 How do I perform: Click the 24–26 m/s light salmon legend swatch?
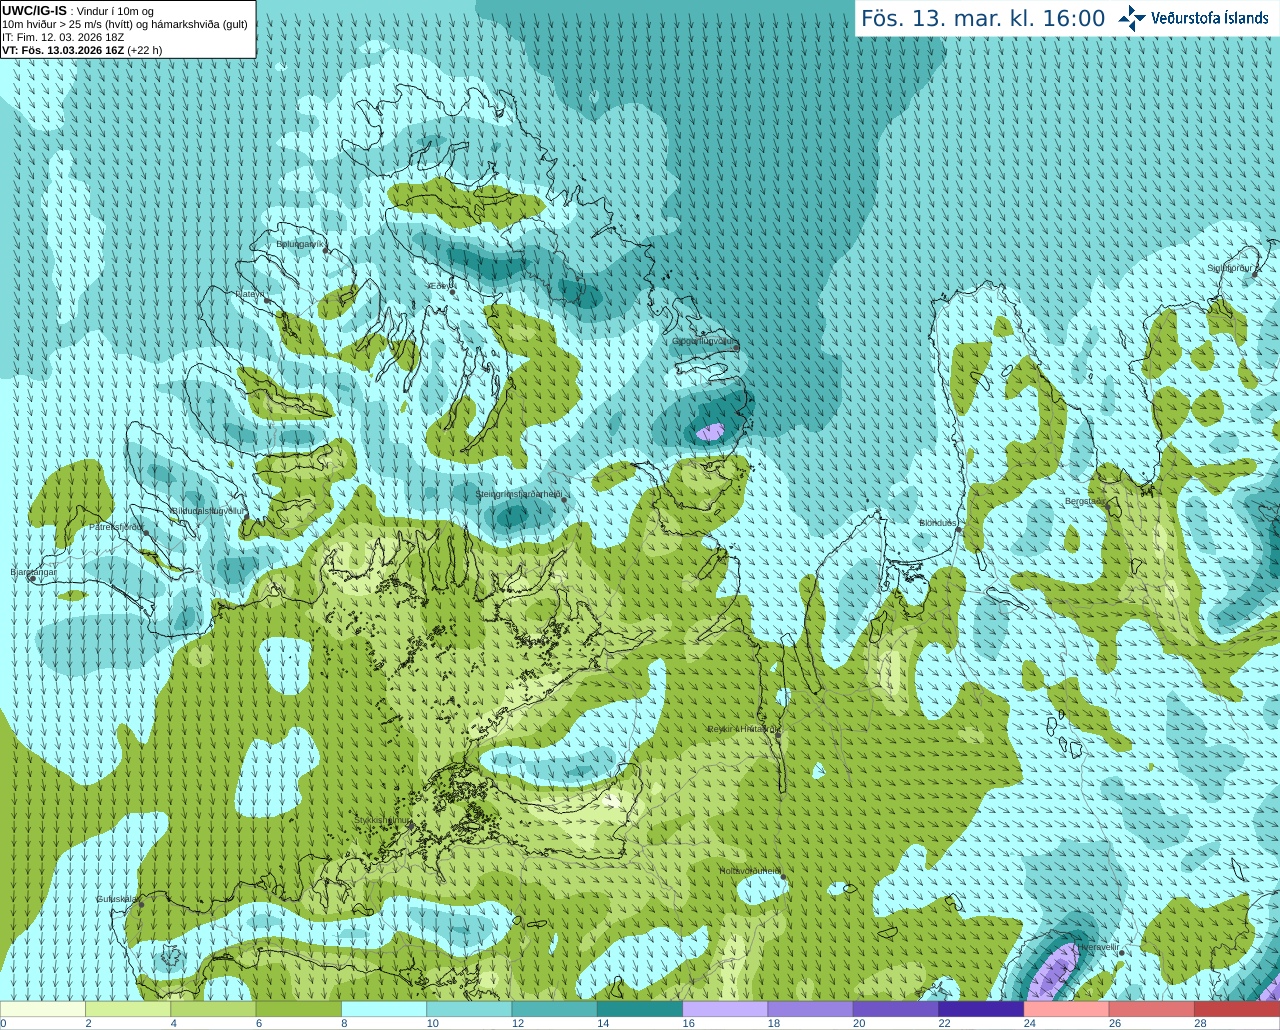pos(1067,1009)
